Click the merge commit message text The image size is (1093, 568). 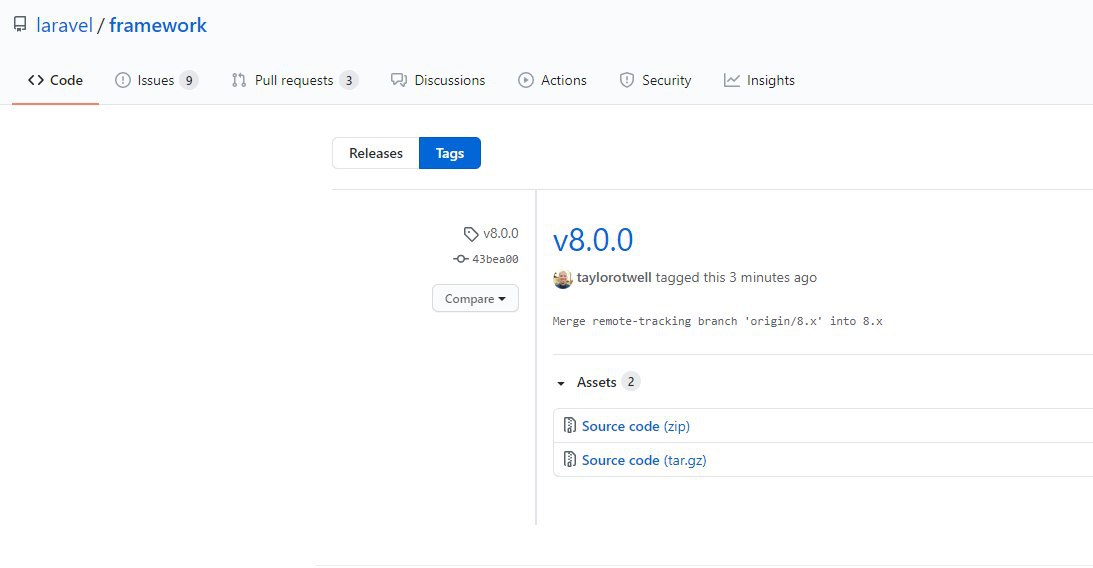(x=717, y=321)
